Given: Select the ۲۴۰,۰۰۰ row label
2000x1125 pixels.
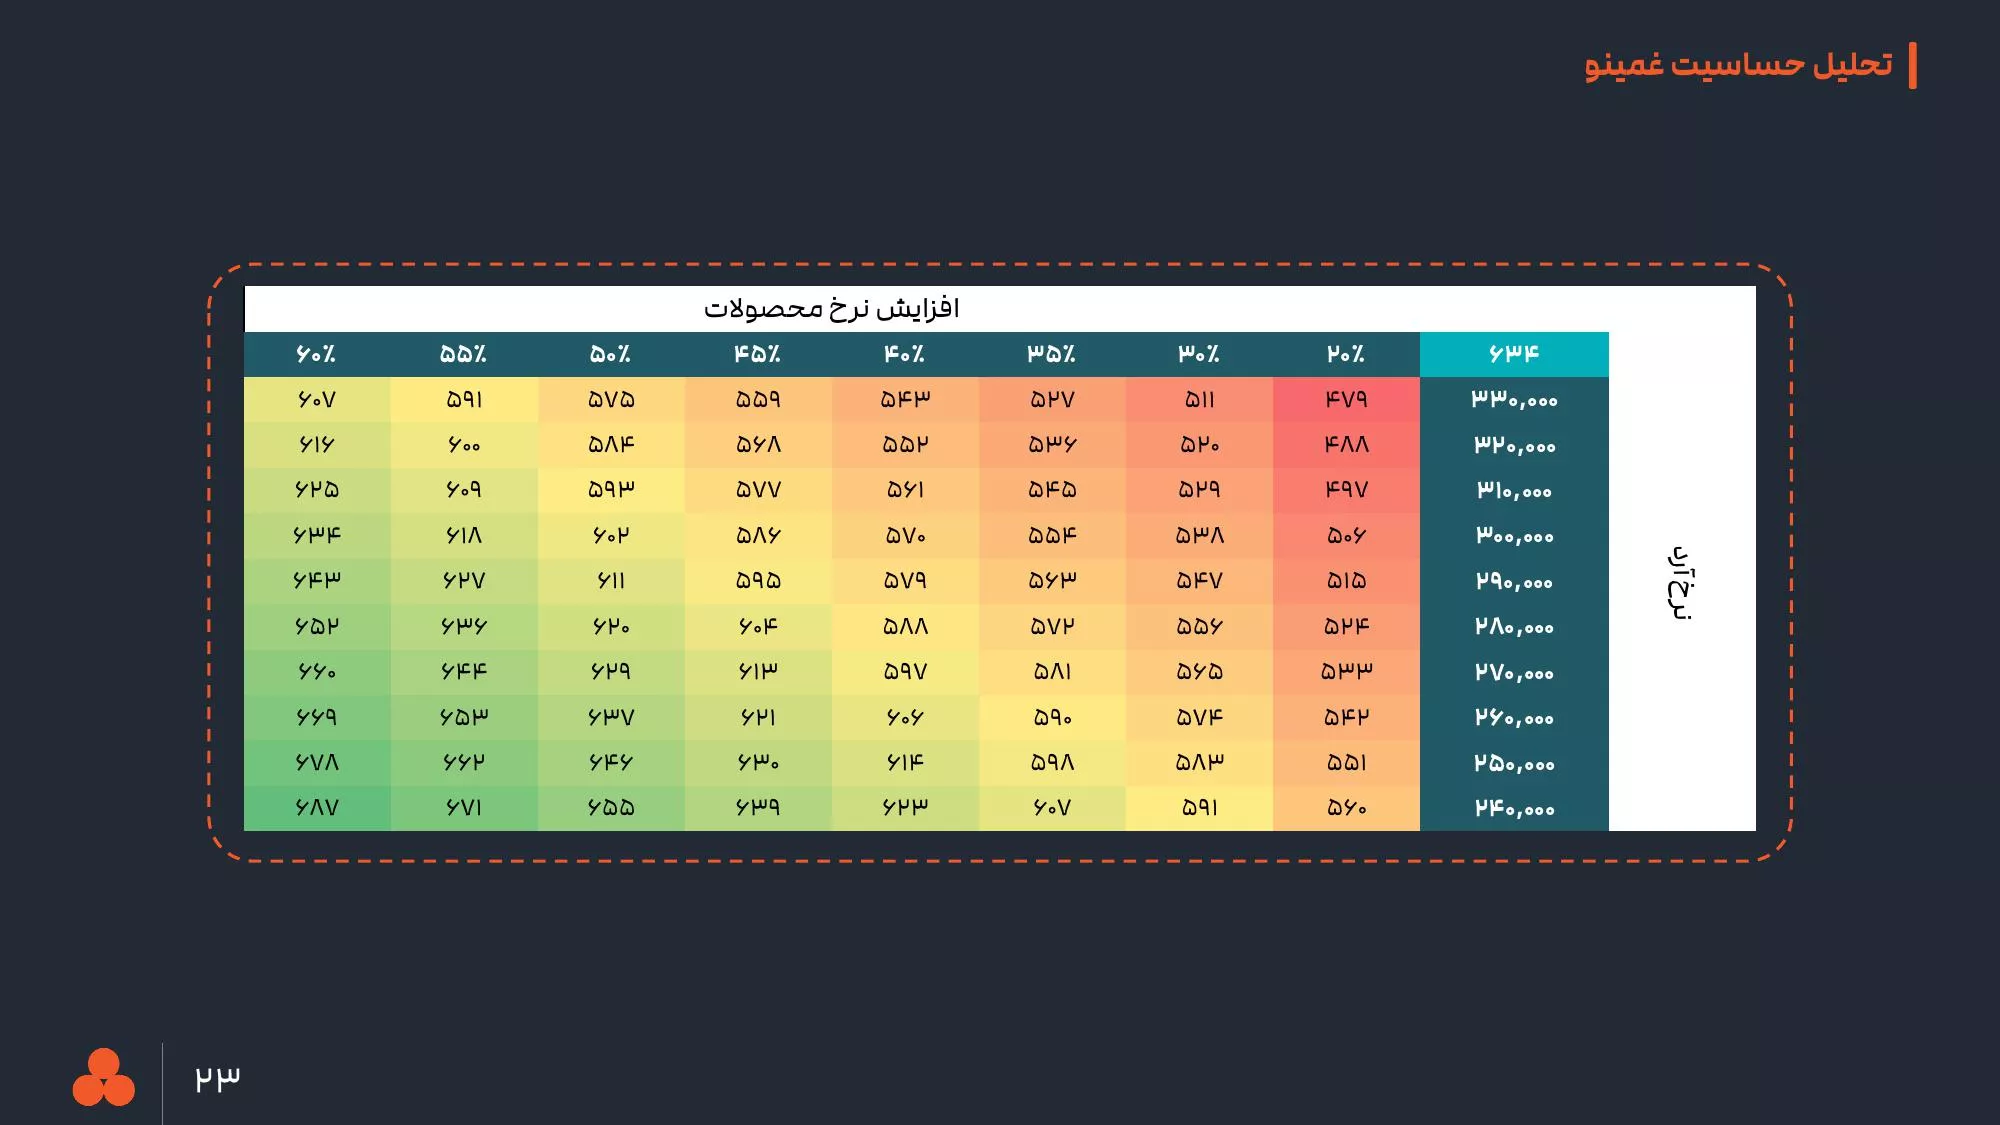Looking at the screenshot, I should click(x=1514, y=808).
